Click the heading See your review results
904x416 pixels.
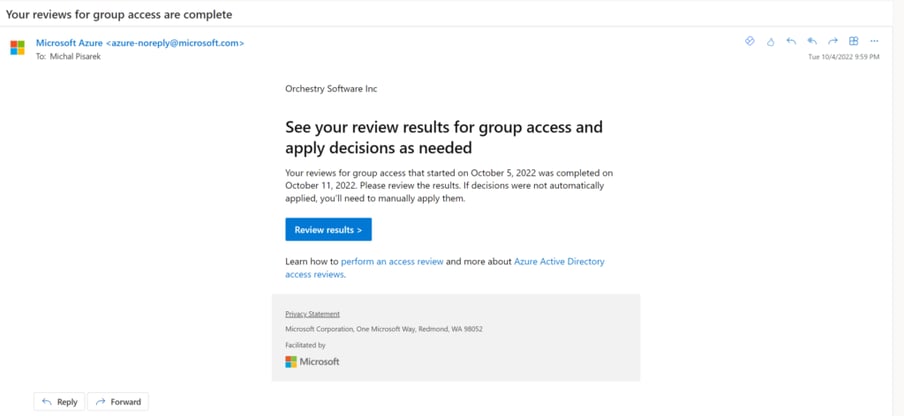444,137
